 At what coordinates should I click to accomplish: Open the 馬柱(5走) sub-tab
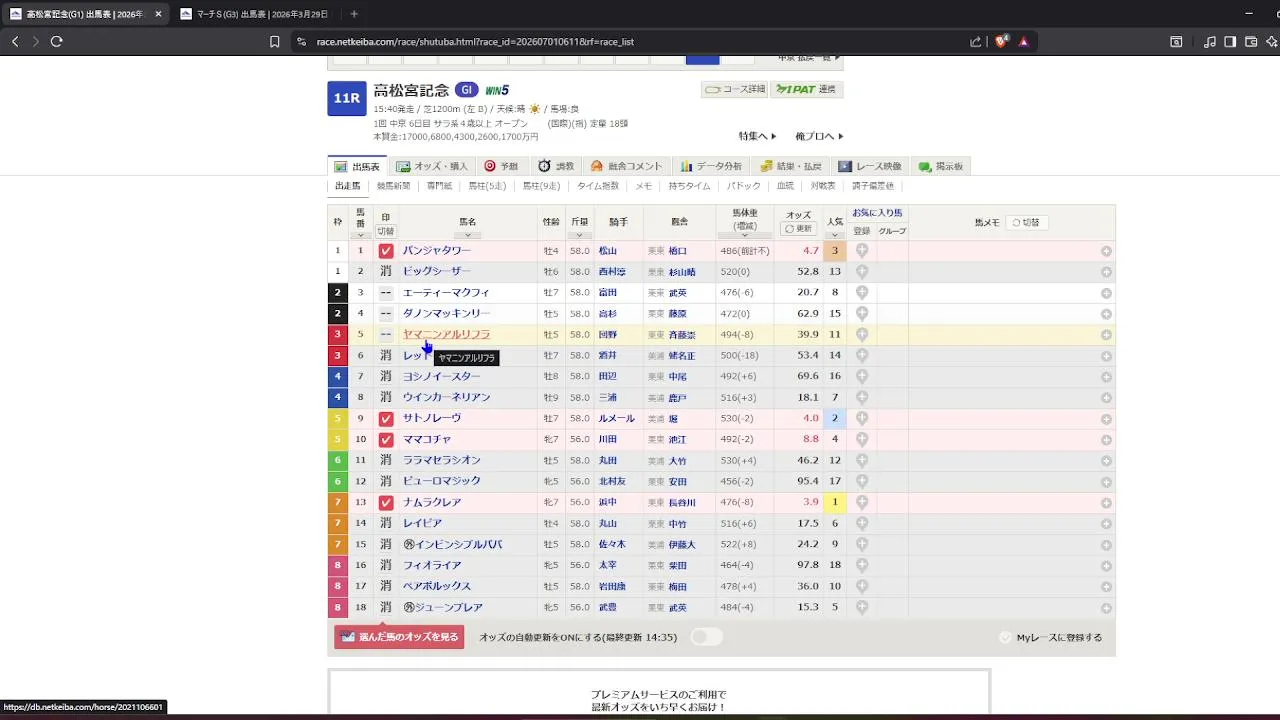489,186
